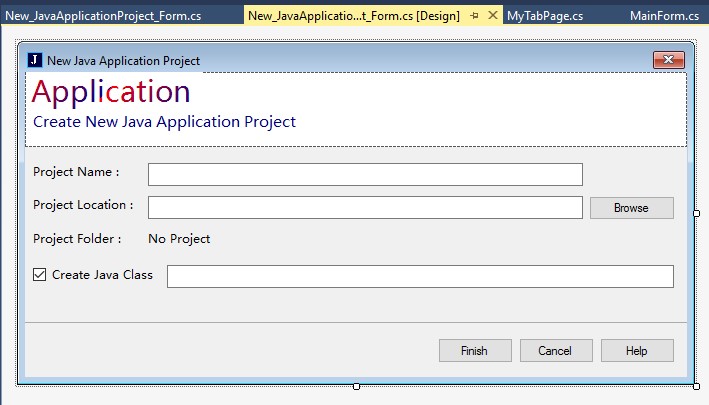This screenshot has width=709, height=405.
Task: Toggle the Create Java Class checkbox
Action: click(x=39, y=274)
